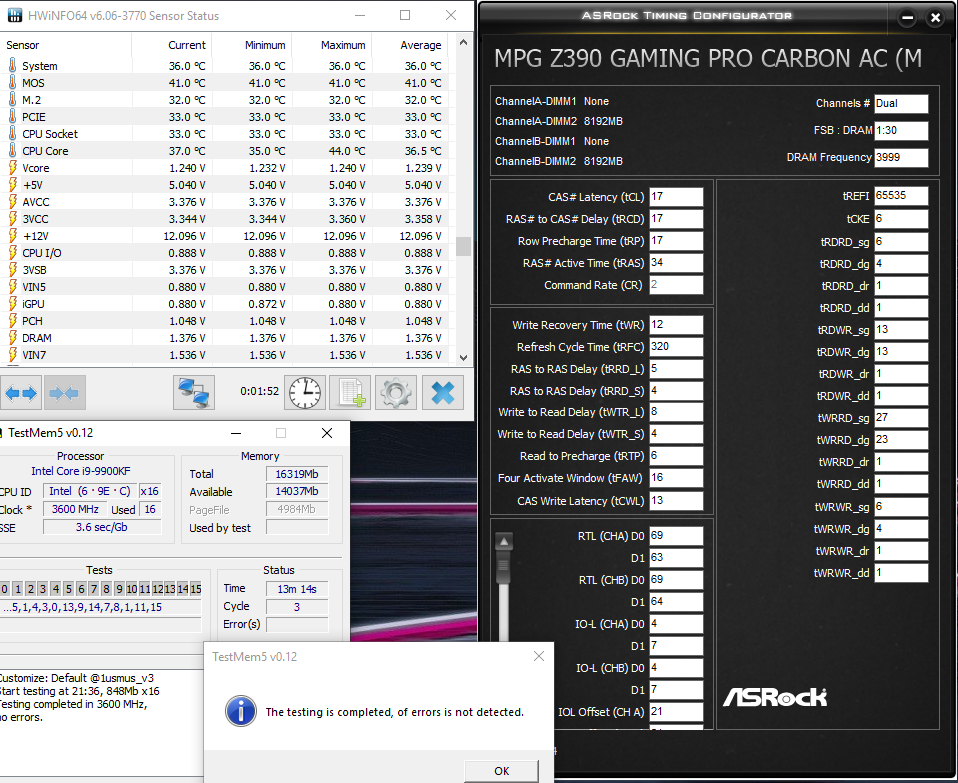The height and width of the screenshot is (783, 958).
Task: Click the tRCD value field showing 17
Action: point(676,219)
